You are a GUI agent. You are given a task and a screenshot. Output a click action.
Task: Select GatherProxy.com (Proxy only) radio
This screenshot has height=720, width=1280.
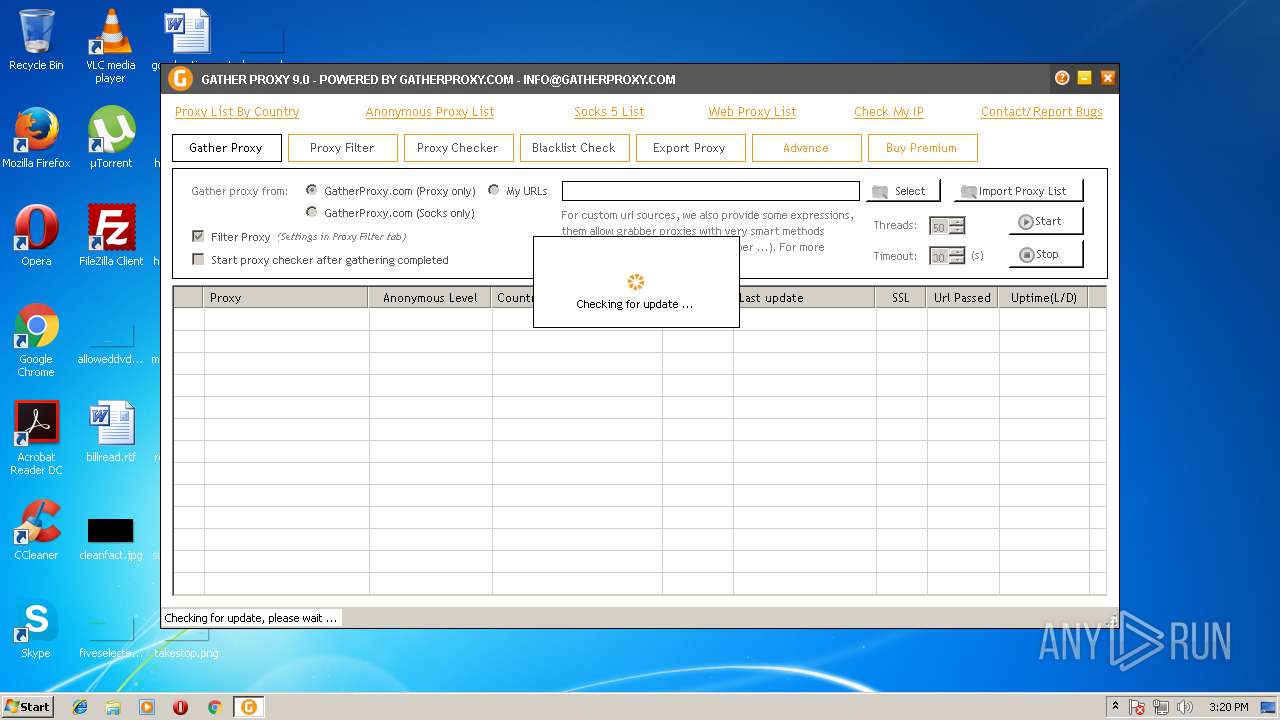(312, 190)
